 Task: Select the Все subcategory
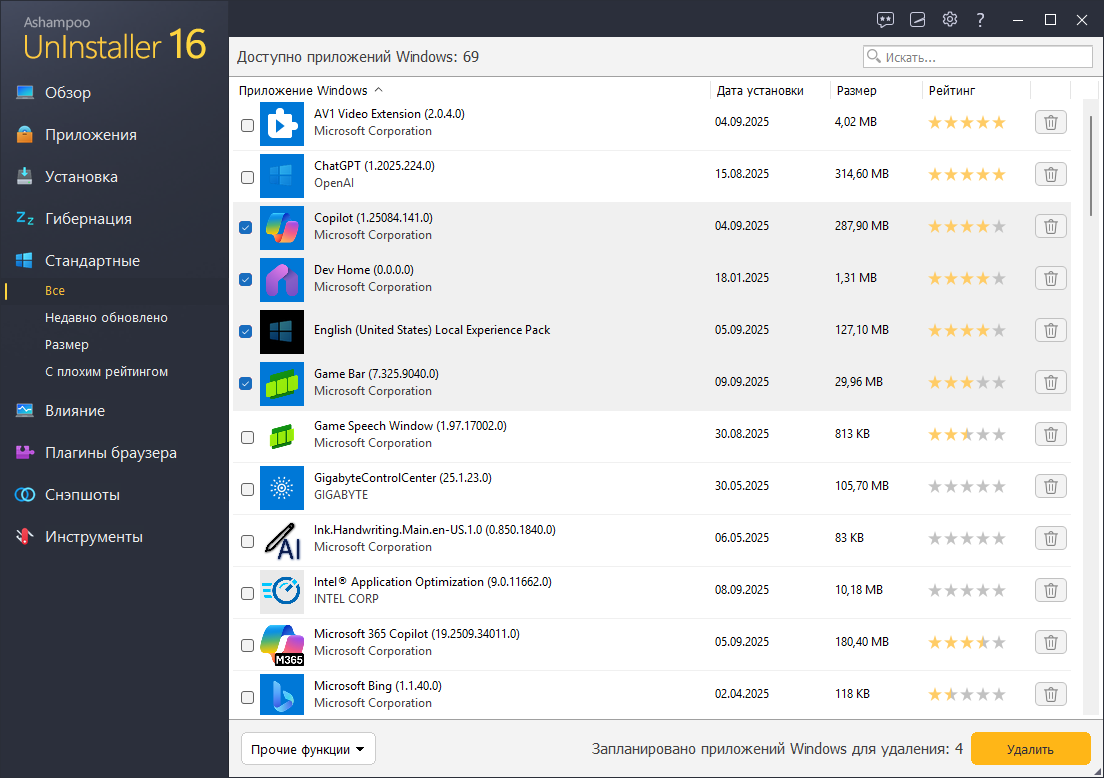pyautogui.click(x=55, y=291)
